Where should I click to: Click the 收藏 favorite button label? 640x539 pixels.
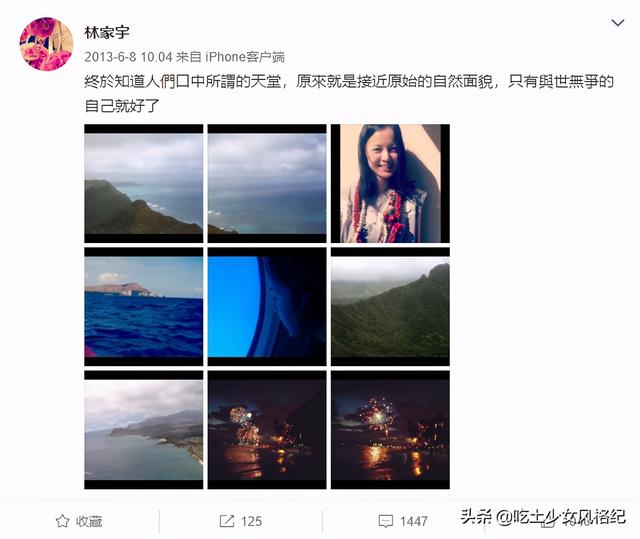(89, 521)
